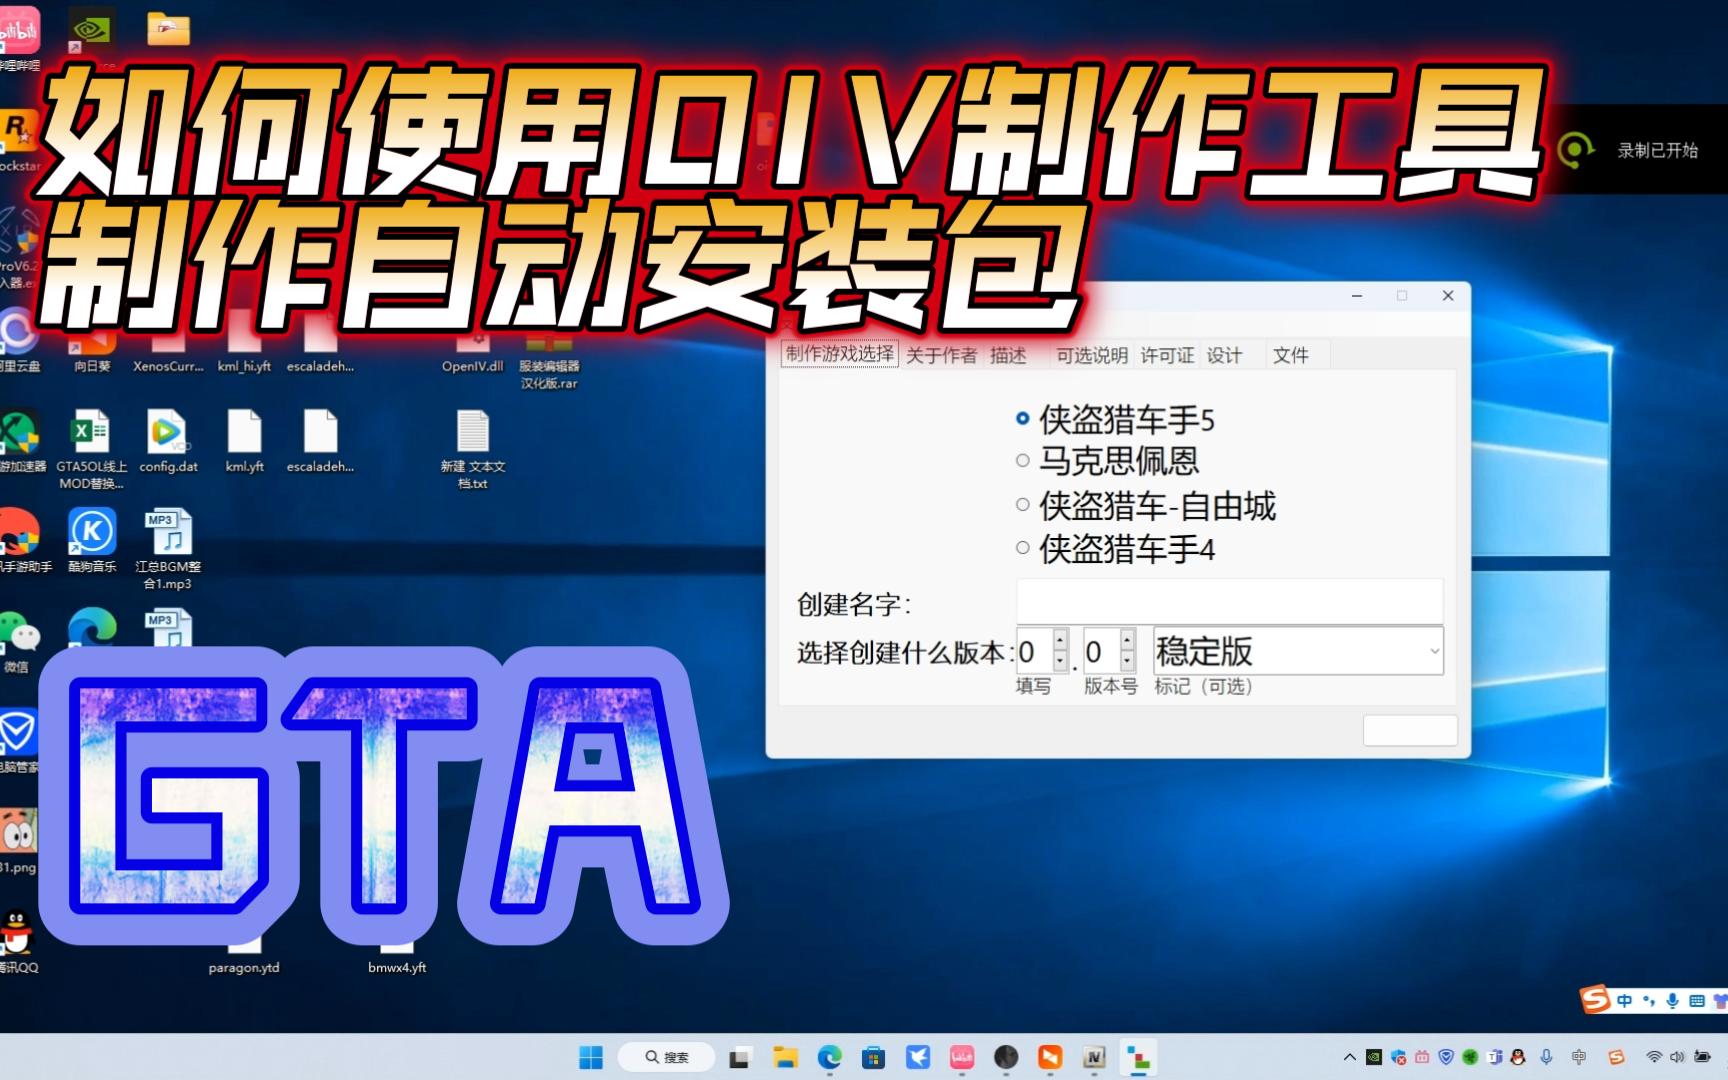Switch to the 设计 tab
This screenshot has width=1728, height=1080.
[1224, 355]
